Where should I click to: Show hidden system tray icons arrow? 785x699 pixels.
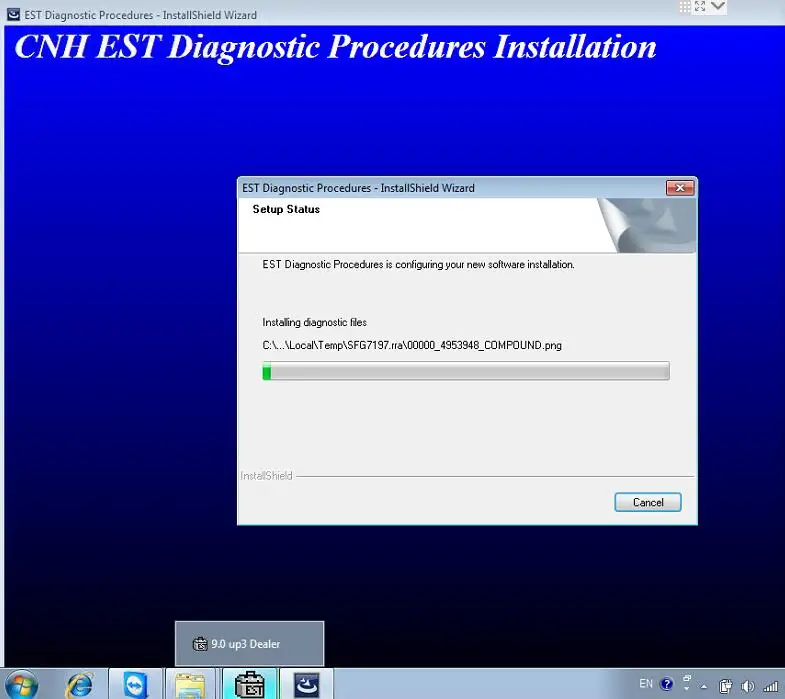click(703, 686)
